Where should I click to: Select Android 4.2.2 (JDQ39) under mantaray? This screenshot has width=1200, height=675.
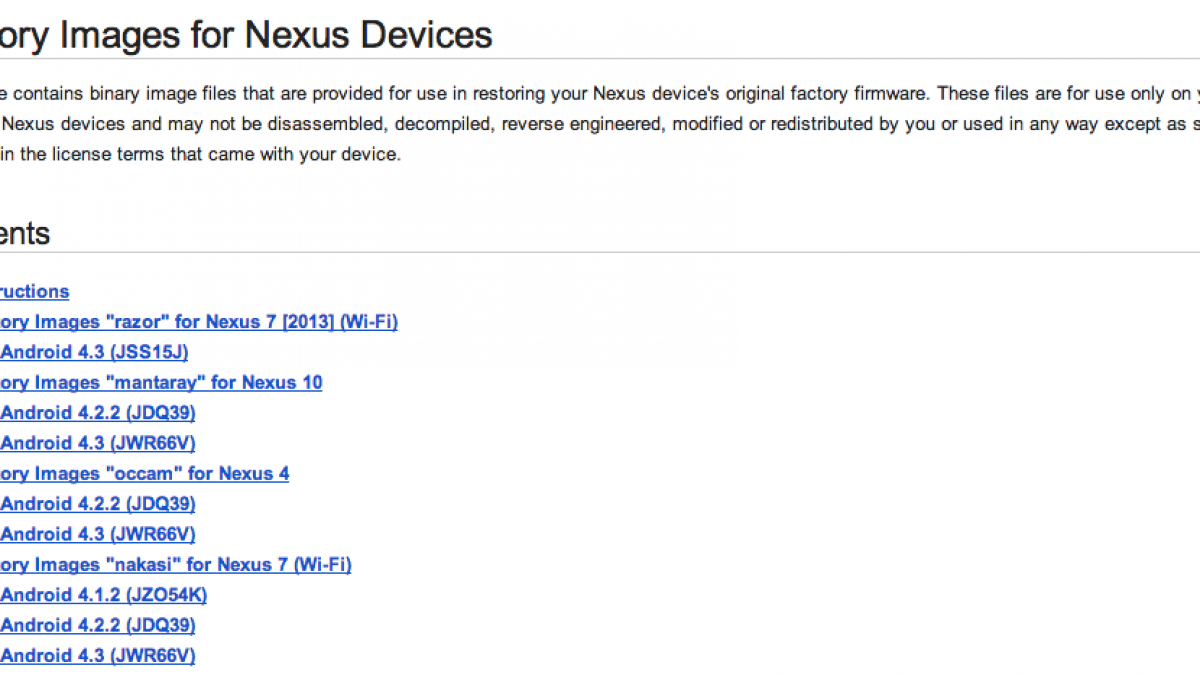98,413
